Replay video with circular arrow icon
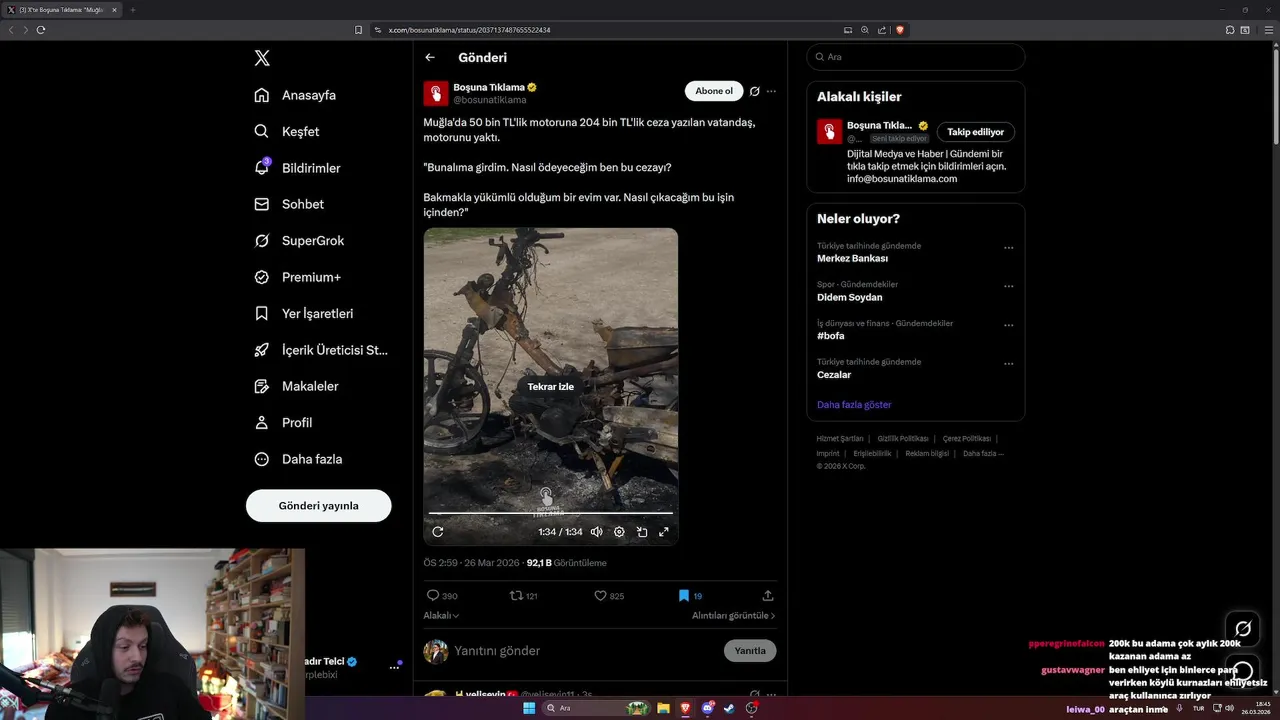Screen dimensions: 1280x720 (x=437, y=532)
